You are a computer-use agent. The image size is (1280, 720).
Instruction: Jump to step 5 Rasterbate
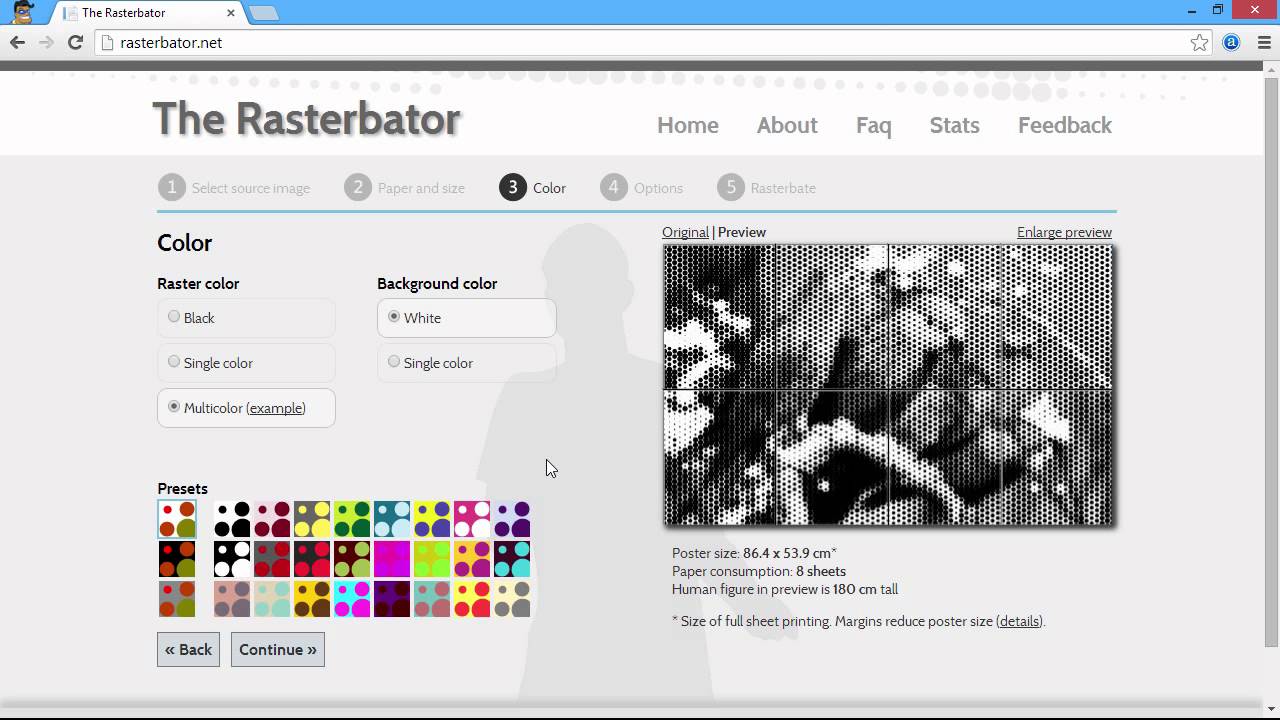click(x=767, y=187)
